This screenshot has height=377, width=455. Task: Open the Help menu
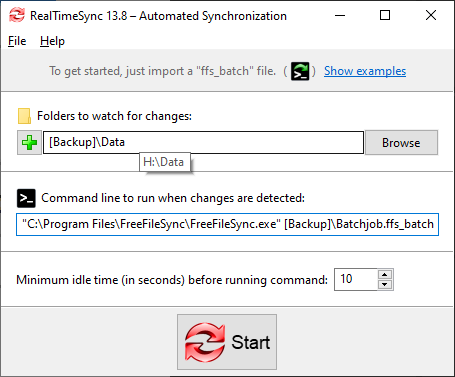52,41
